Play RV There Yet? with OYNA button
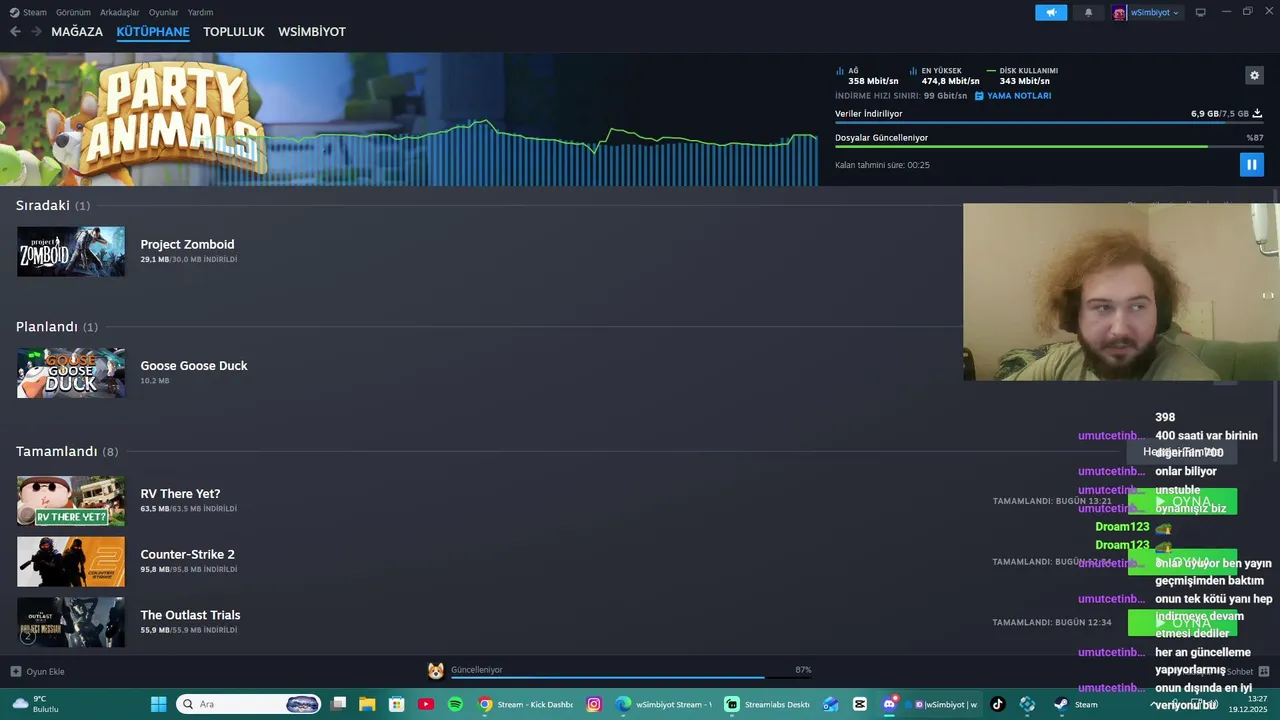1280x720 pixels. (x=1183, y=501)
